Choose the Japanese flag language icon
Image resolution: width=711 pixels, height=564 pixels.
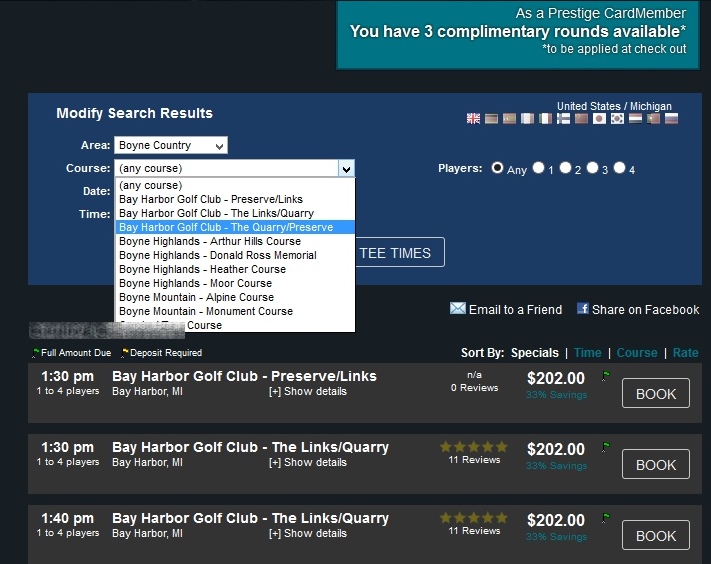pos(599,119)
